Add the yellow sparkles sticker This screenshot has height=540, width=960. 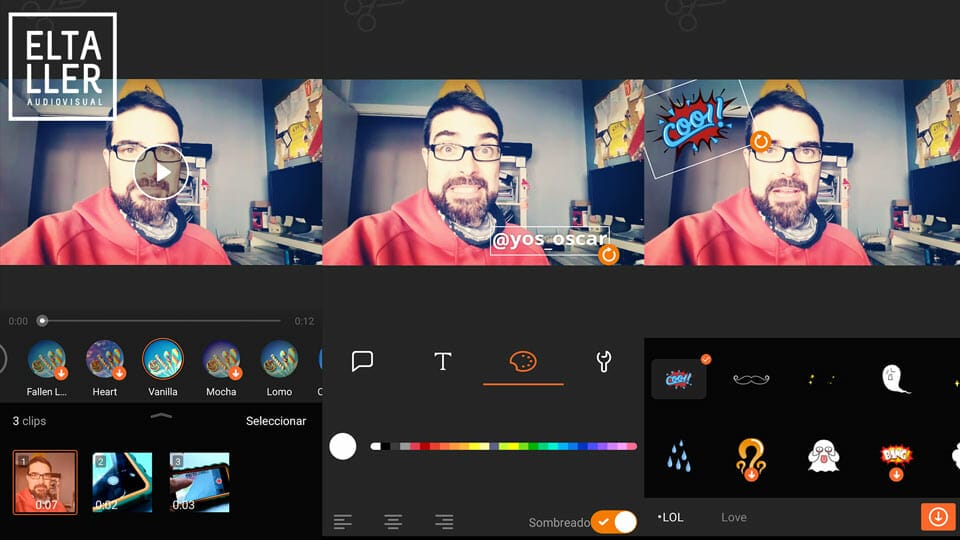pos(822,380)
